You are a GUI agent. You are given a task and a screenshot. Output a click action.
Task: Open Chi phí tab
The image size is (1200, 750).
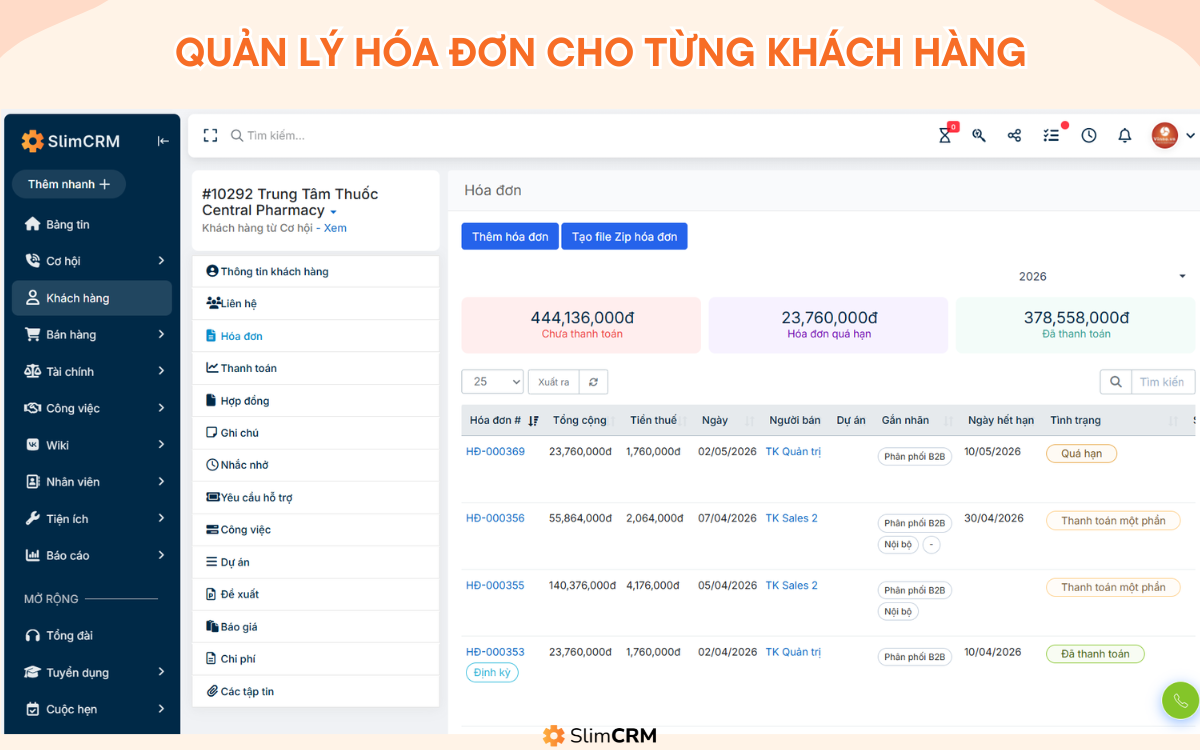pos(315,659)
